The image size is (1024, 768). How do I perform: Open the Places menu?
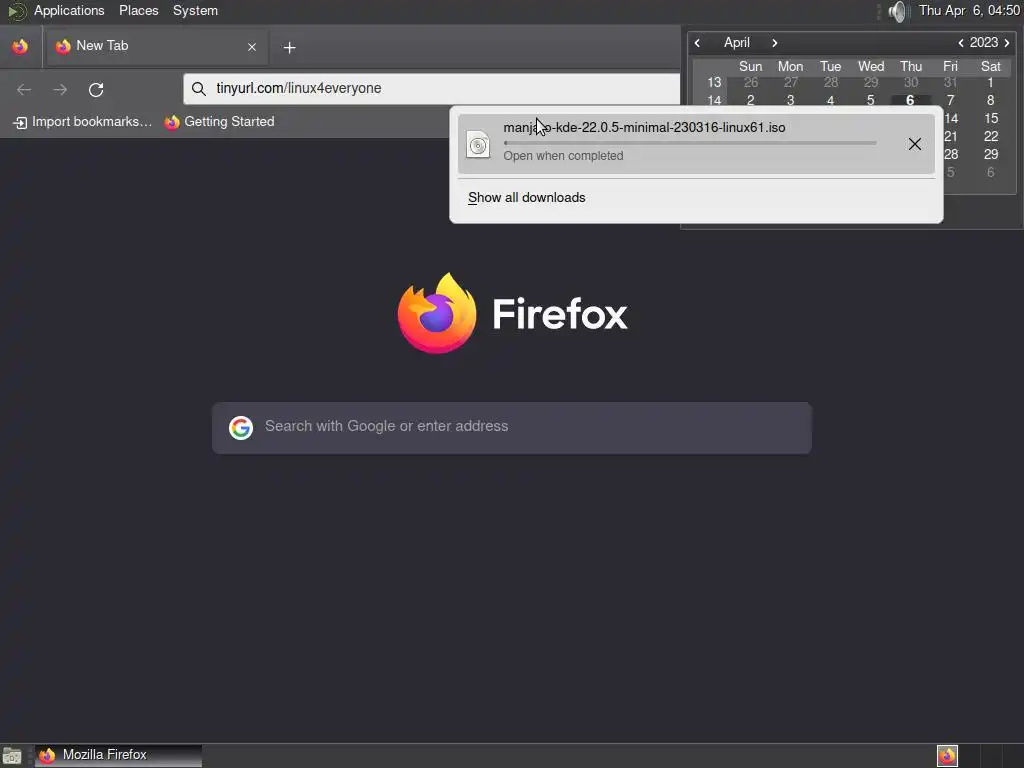(138, 11)
